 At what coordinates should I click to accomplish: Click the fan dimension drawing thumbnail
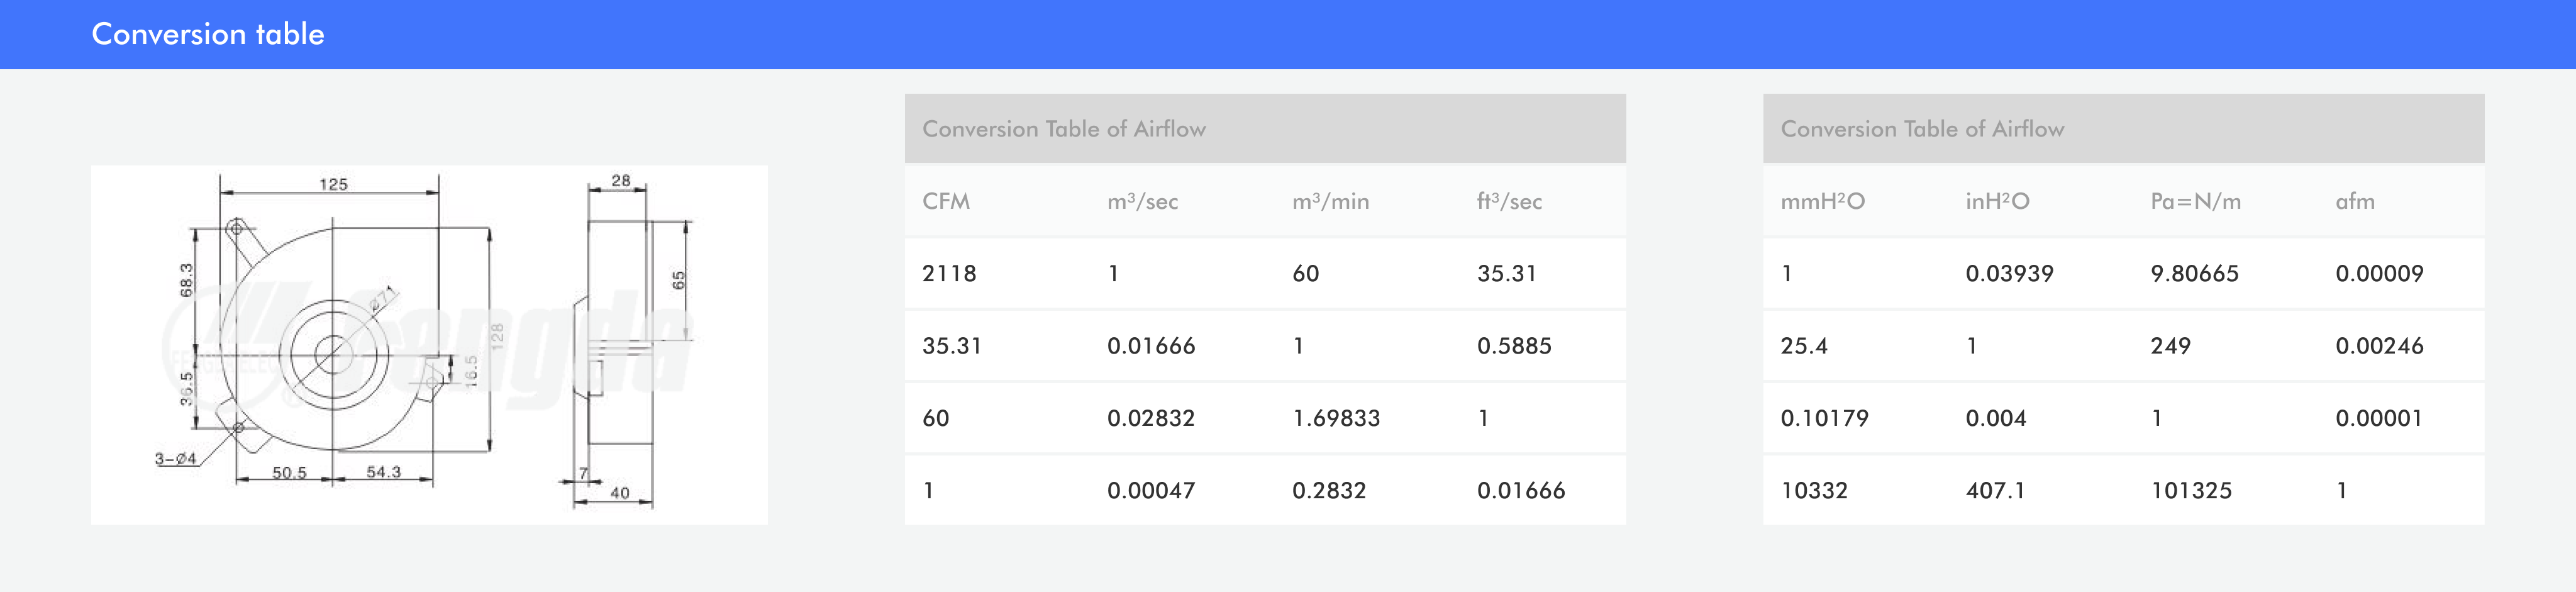pyautogui.click(x=429, y=345)
